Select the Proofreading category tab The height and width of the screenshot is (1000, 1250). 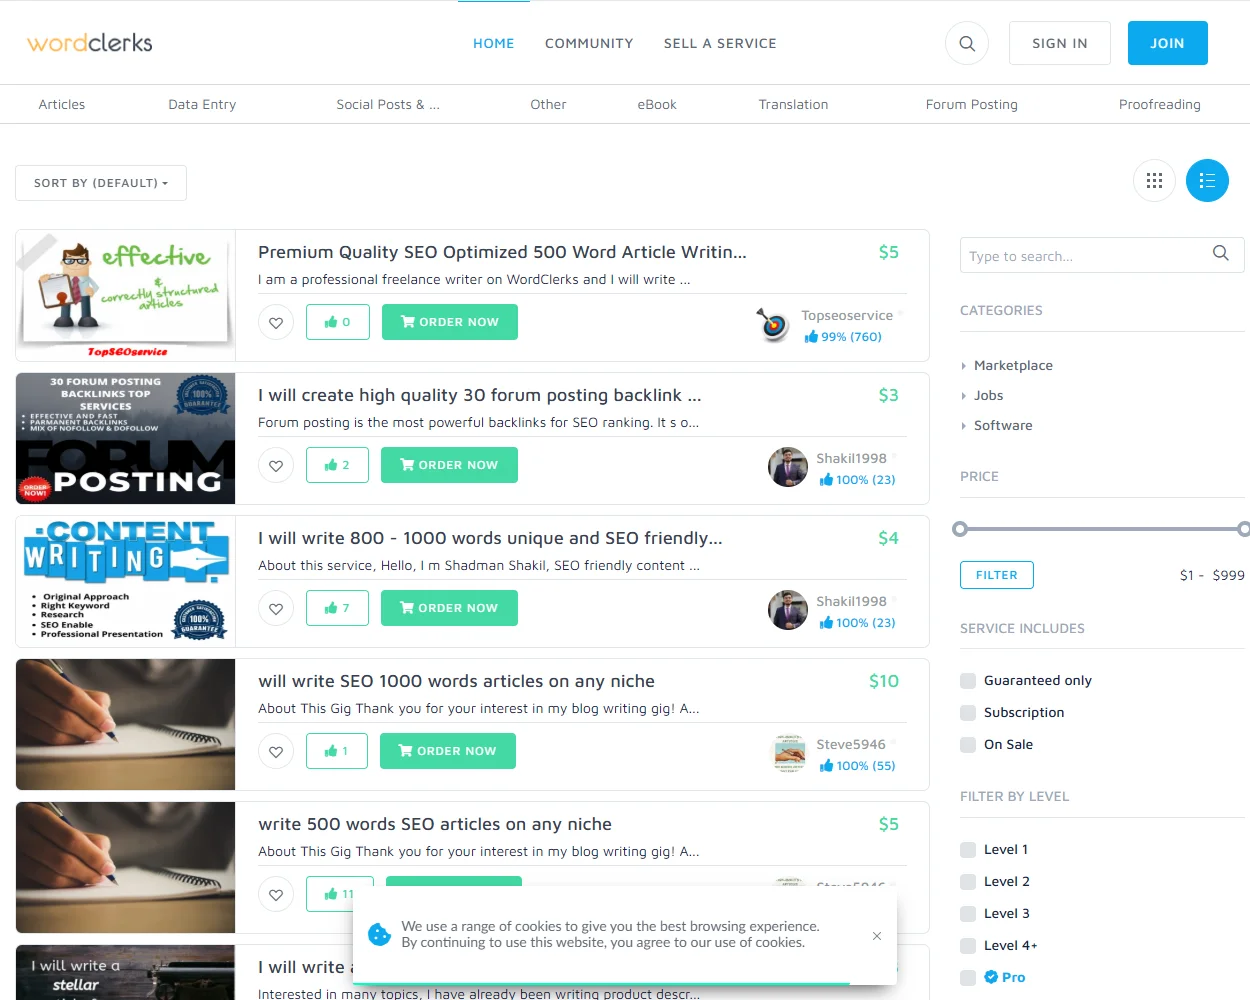click(1159, 104)
